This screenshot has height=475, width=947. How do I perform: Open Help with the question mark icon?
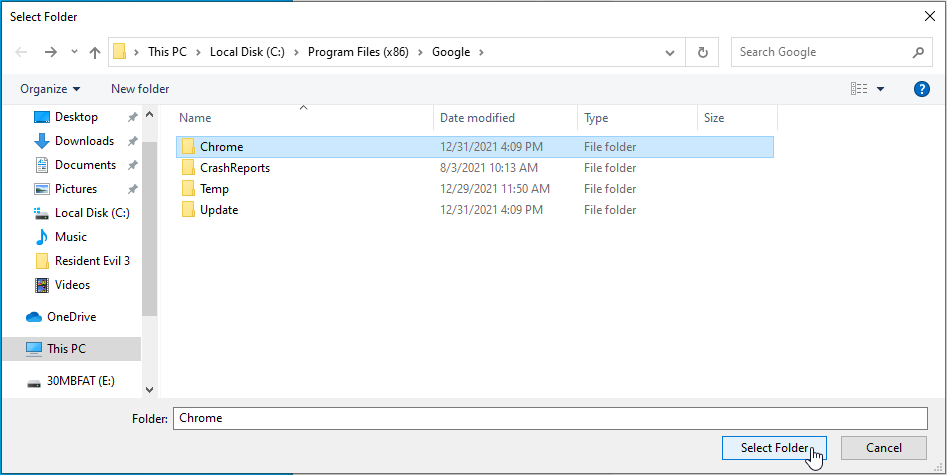coord(921,89)
